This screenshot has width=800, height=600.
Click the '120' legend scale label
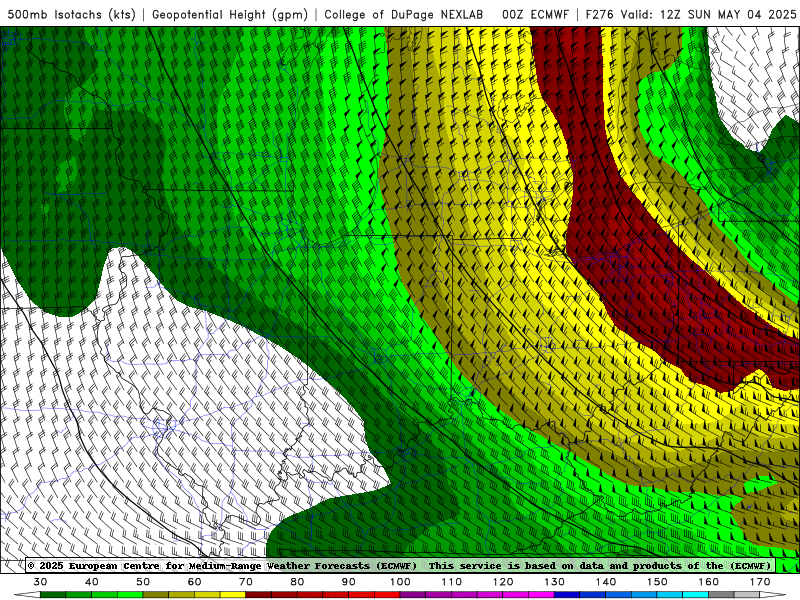click(503, 582)
